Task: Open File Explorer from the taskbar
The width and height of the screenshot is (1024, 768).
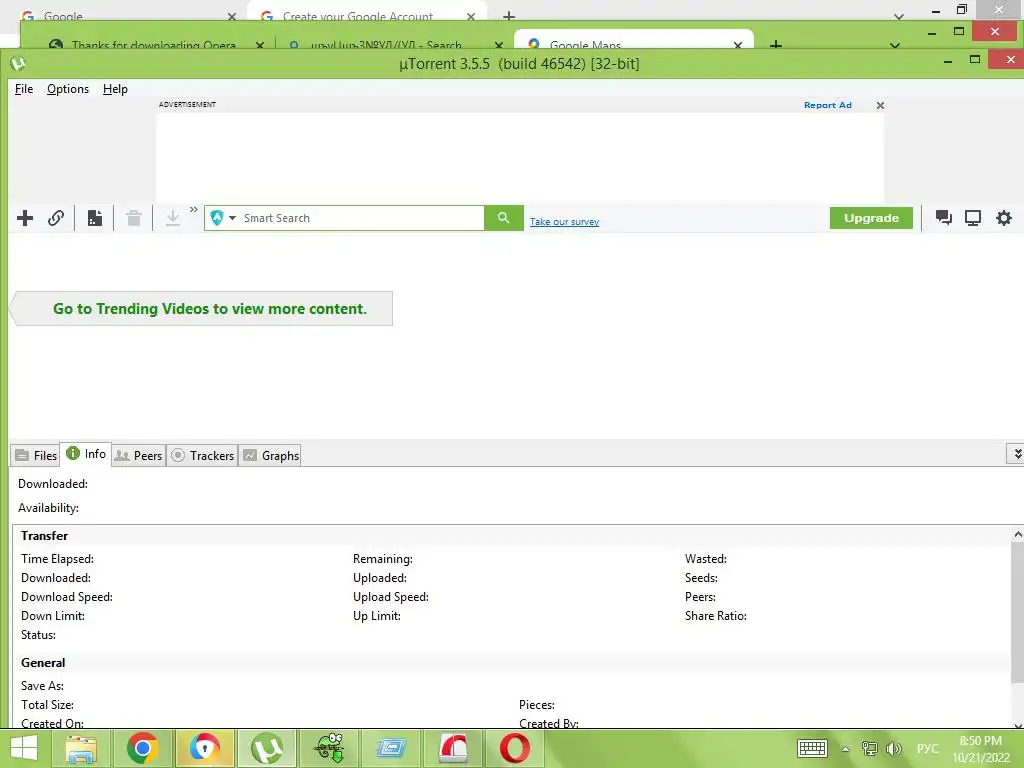Action: [81, 748]
